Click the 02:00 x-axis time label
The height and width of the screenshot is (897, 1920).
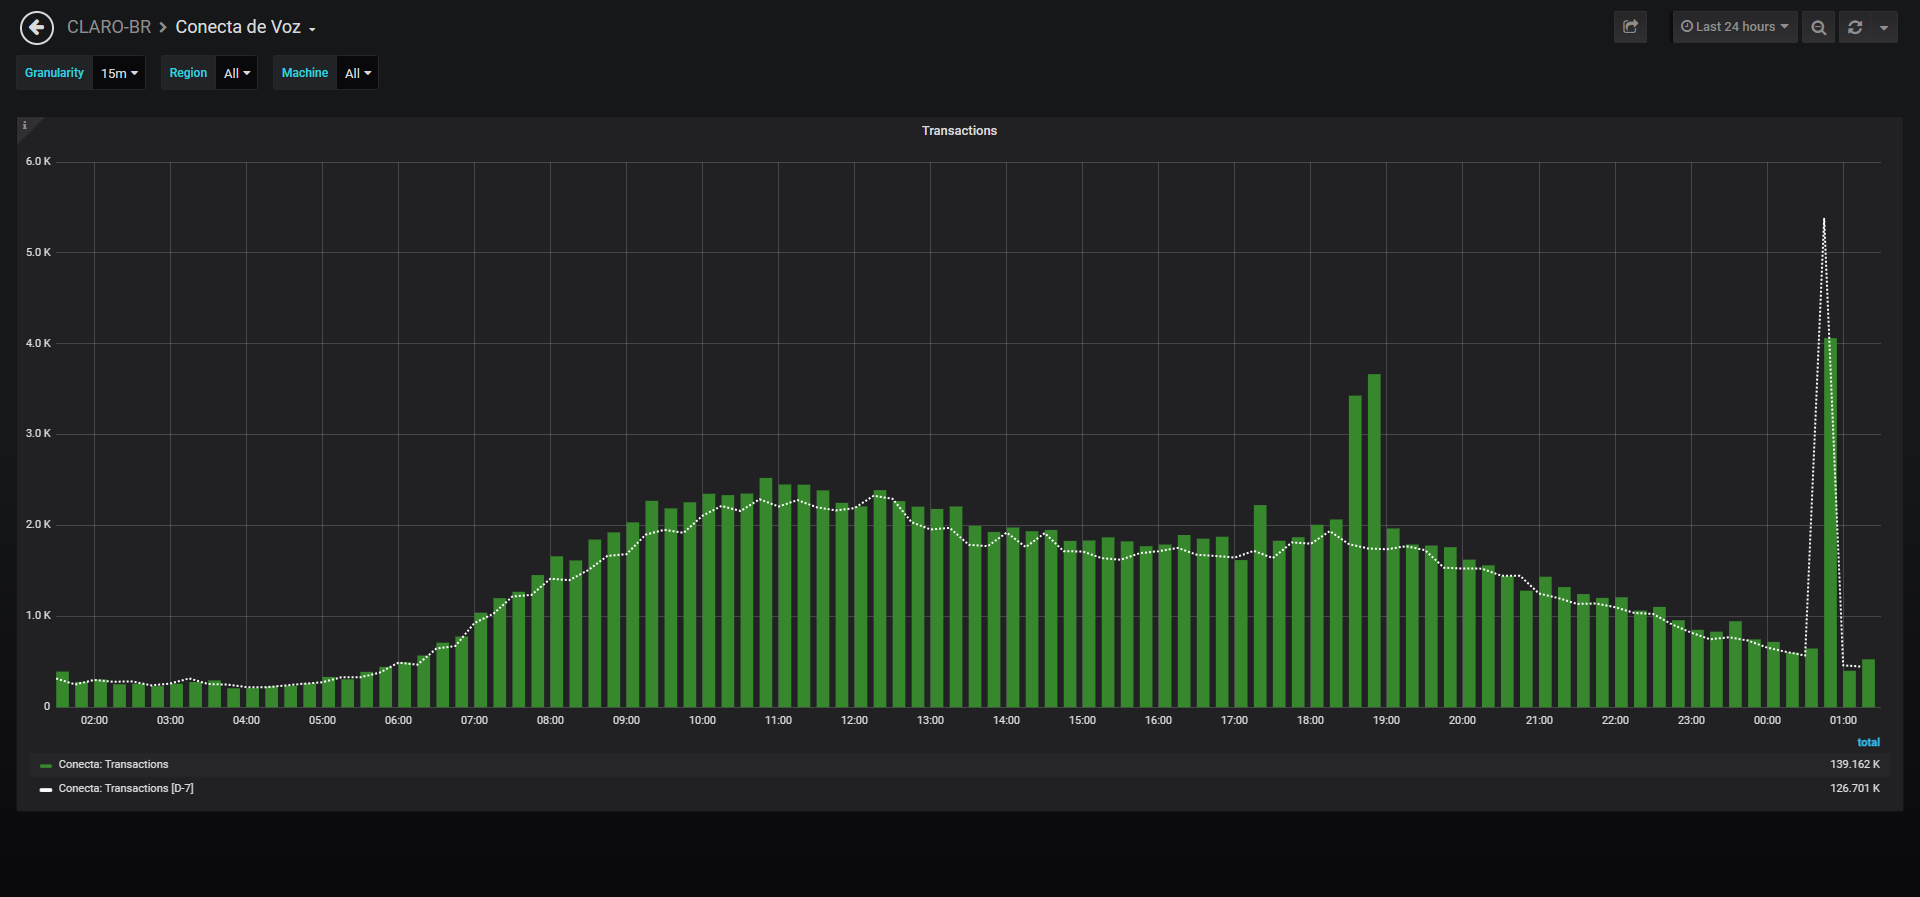94,720
